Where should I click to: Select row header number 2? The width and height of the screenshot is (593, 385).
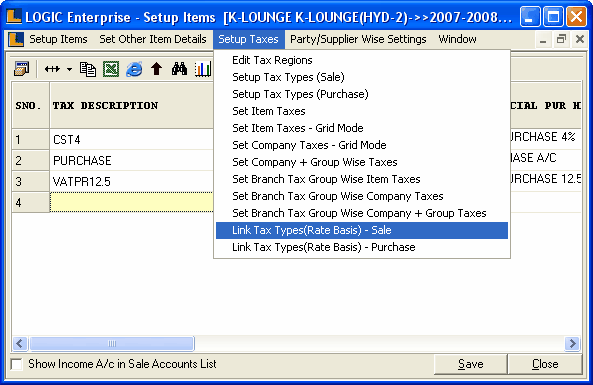(30, 161)
